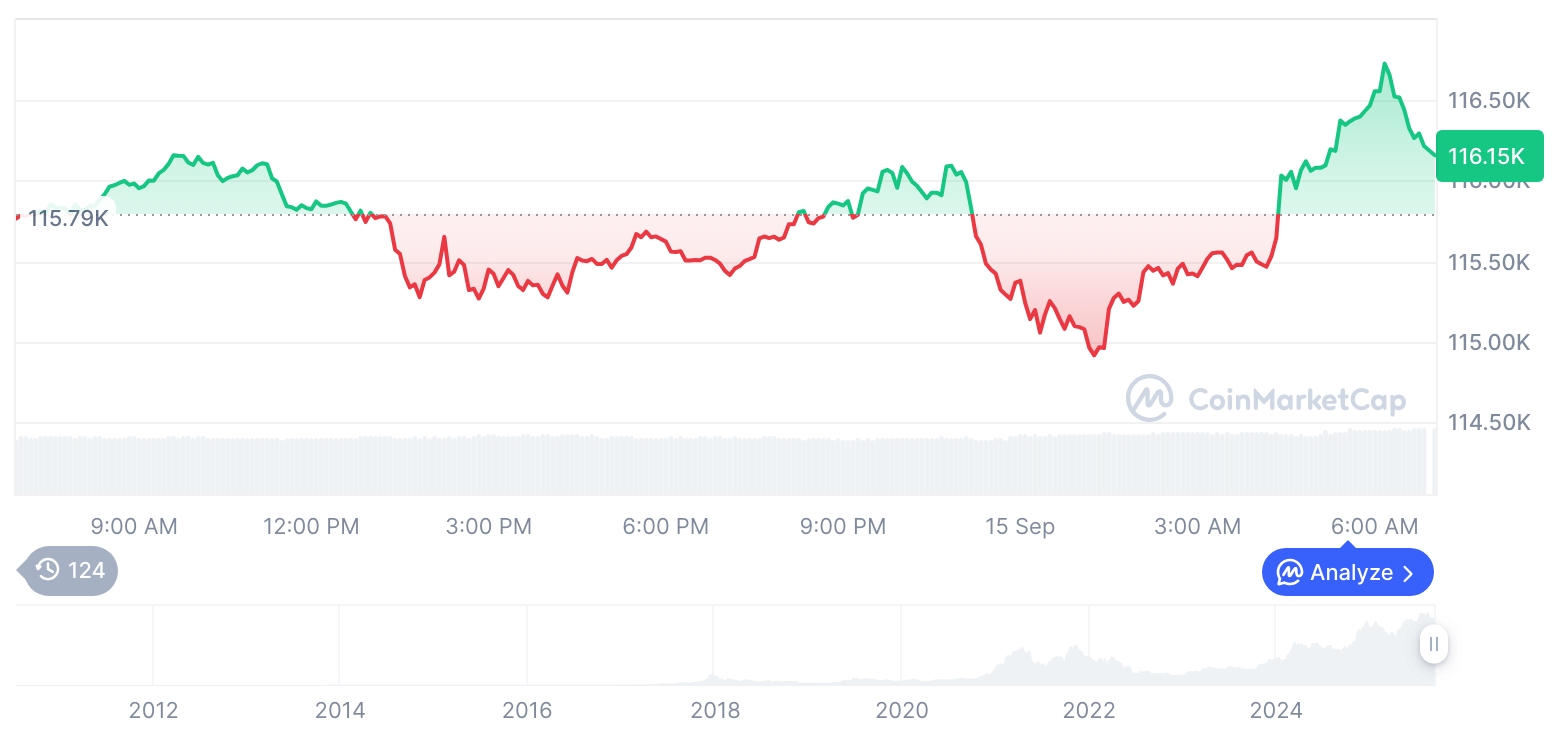The width and height of the screenshot is (1566, 732).
Task: Click the 6:00 AM time axis label
Action: 1375,526
